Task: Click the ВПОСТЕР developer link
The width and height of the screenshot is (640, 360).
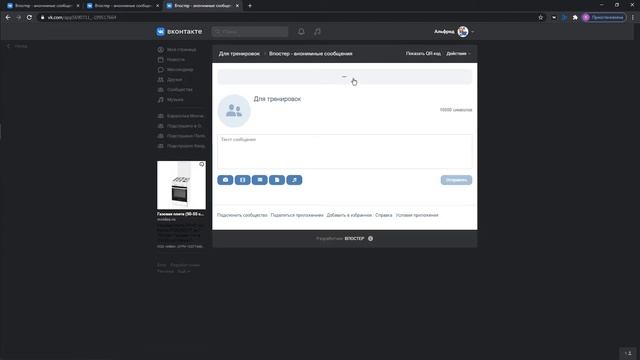Action: coord(354,238)
